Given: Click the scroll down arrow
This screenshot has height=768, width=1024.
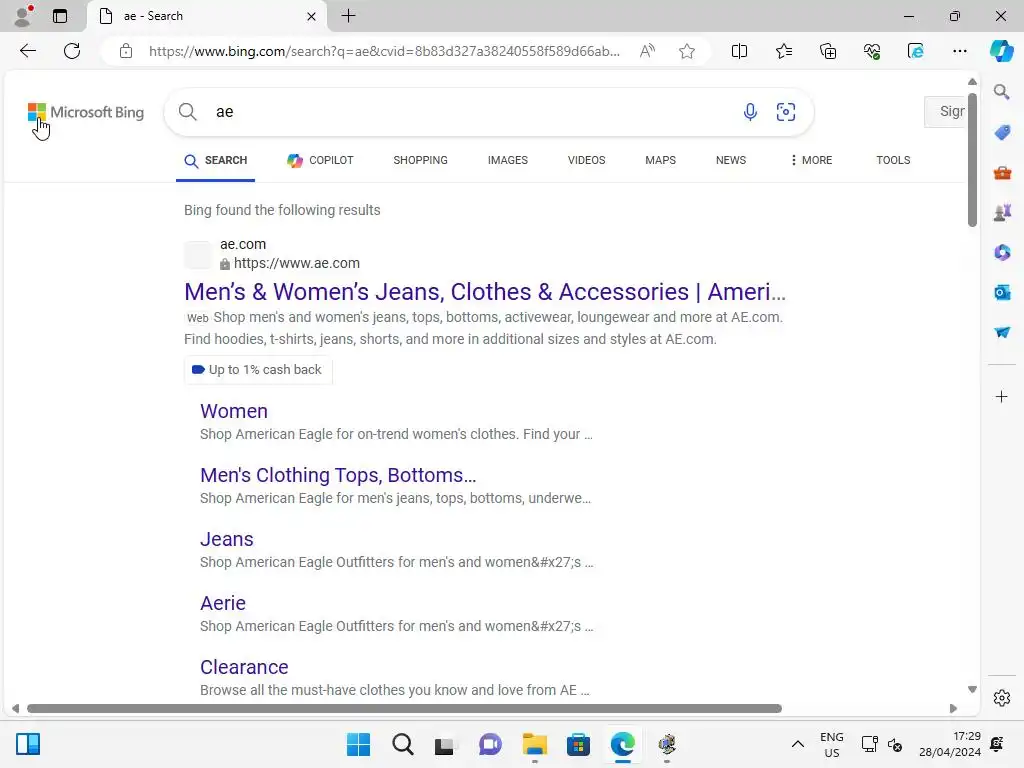Looking at the screenshot, I should tap(972, 690).
